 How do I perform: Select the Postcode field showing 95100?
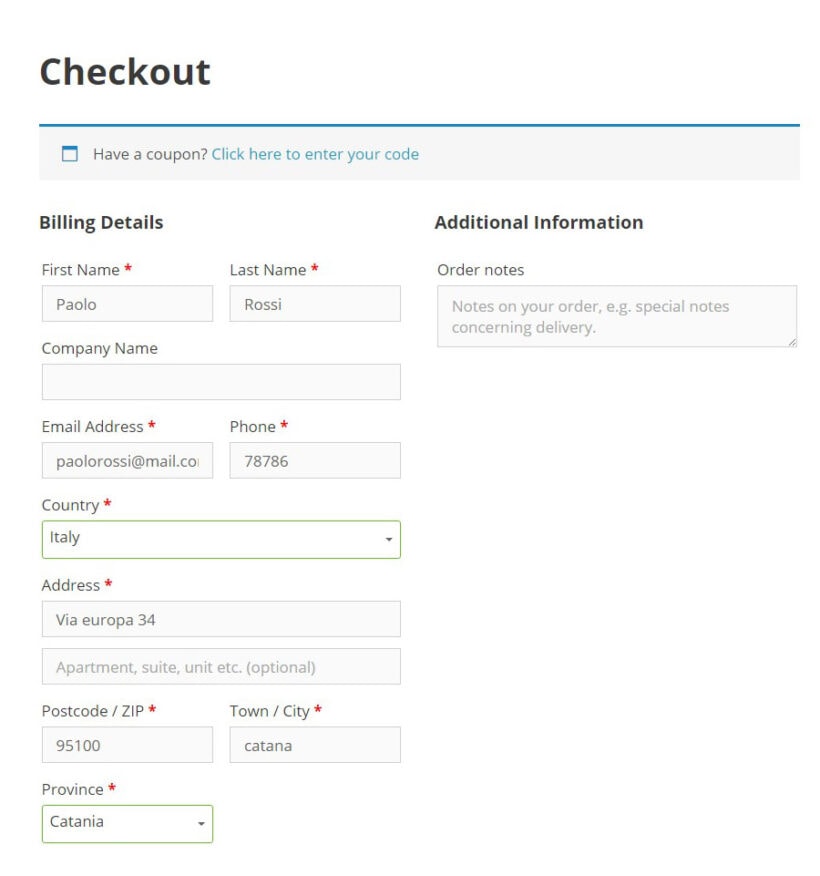click(x=127, y=744)
